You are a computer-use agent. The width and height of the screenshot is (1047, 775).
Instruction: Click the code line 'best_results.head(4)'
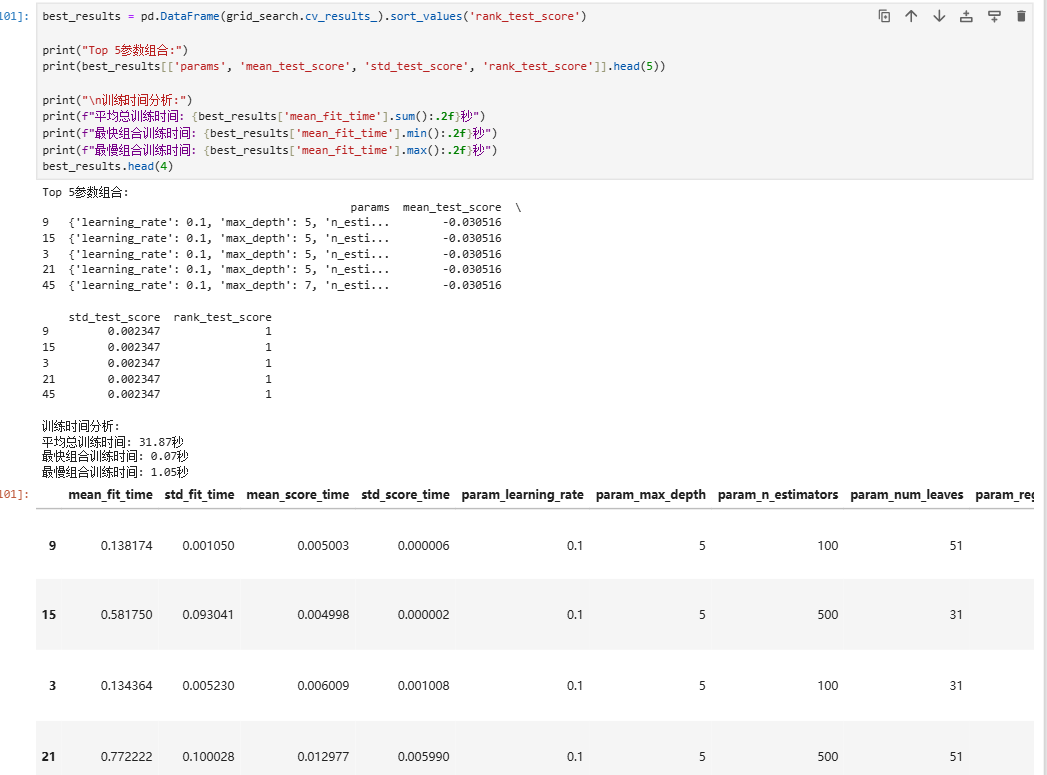click(x=108, y=166)
